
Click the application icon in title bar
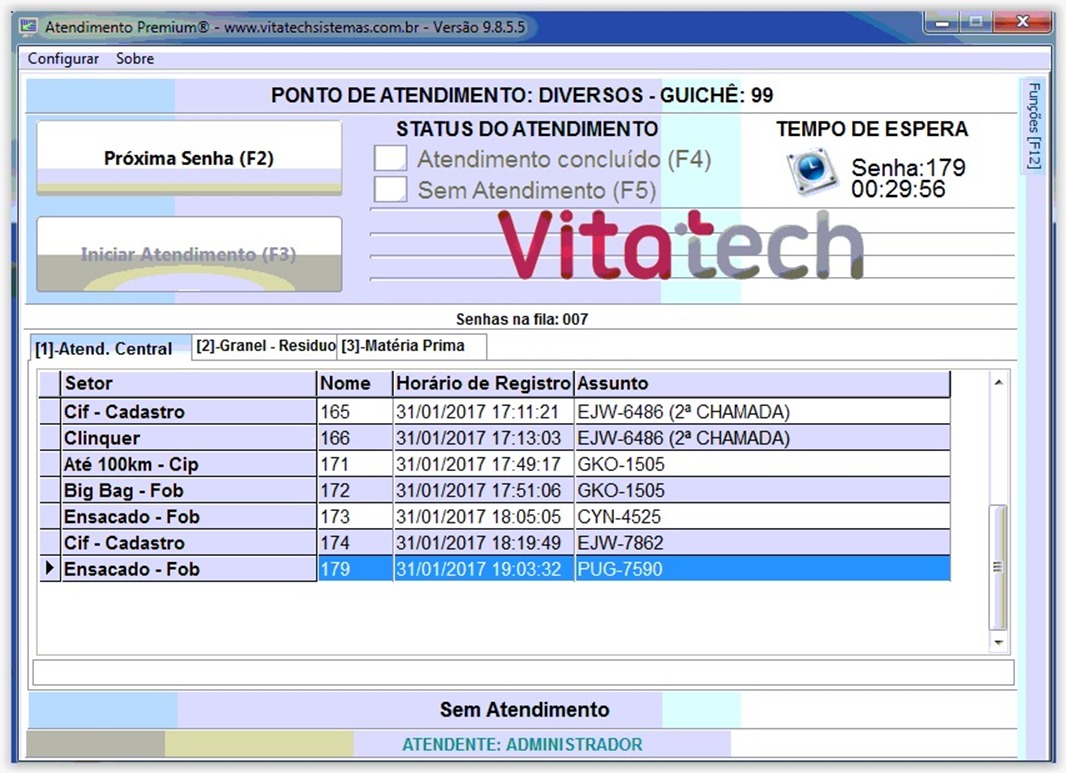point(30,27)
